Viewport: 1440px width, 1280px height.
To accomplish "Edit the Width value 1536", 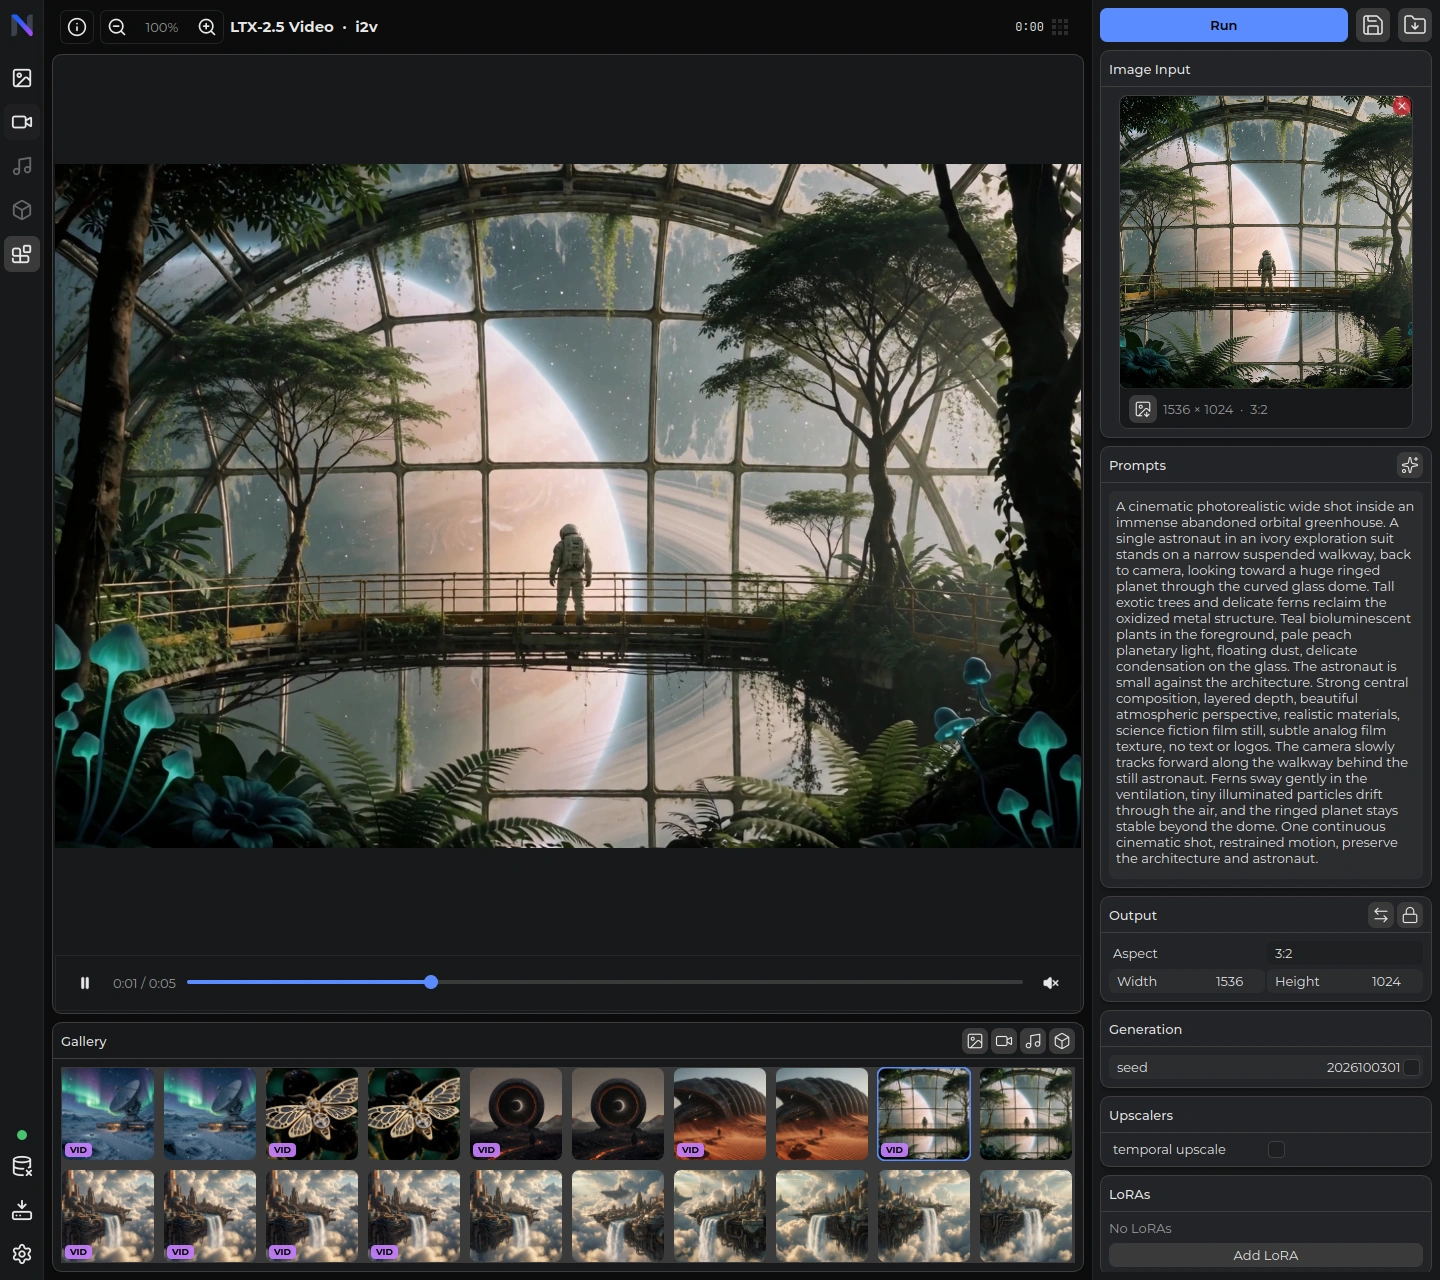I will [x=1186, y=981].
